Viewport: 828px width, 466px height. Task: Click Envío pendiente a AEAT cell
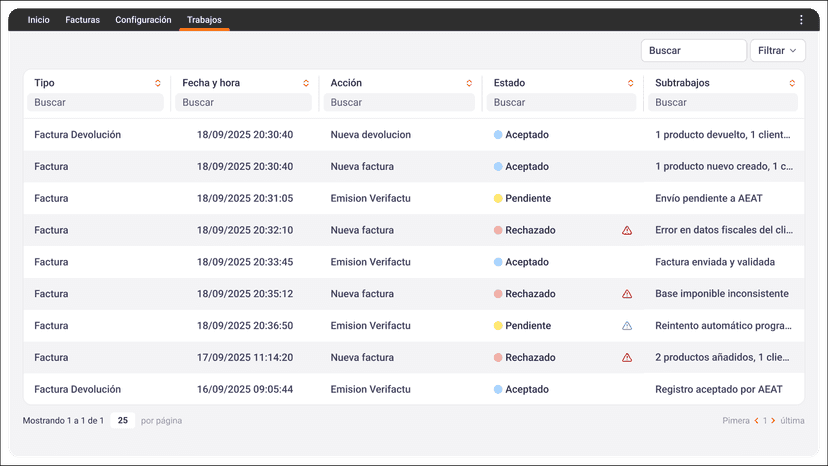tap(709, 198)
